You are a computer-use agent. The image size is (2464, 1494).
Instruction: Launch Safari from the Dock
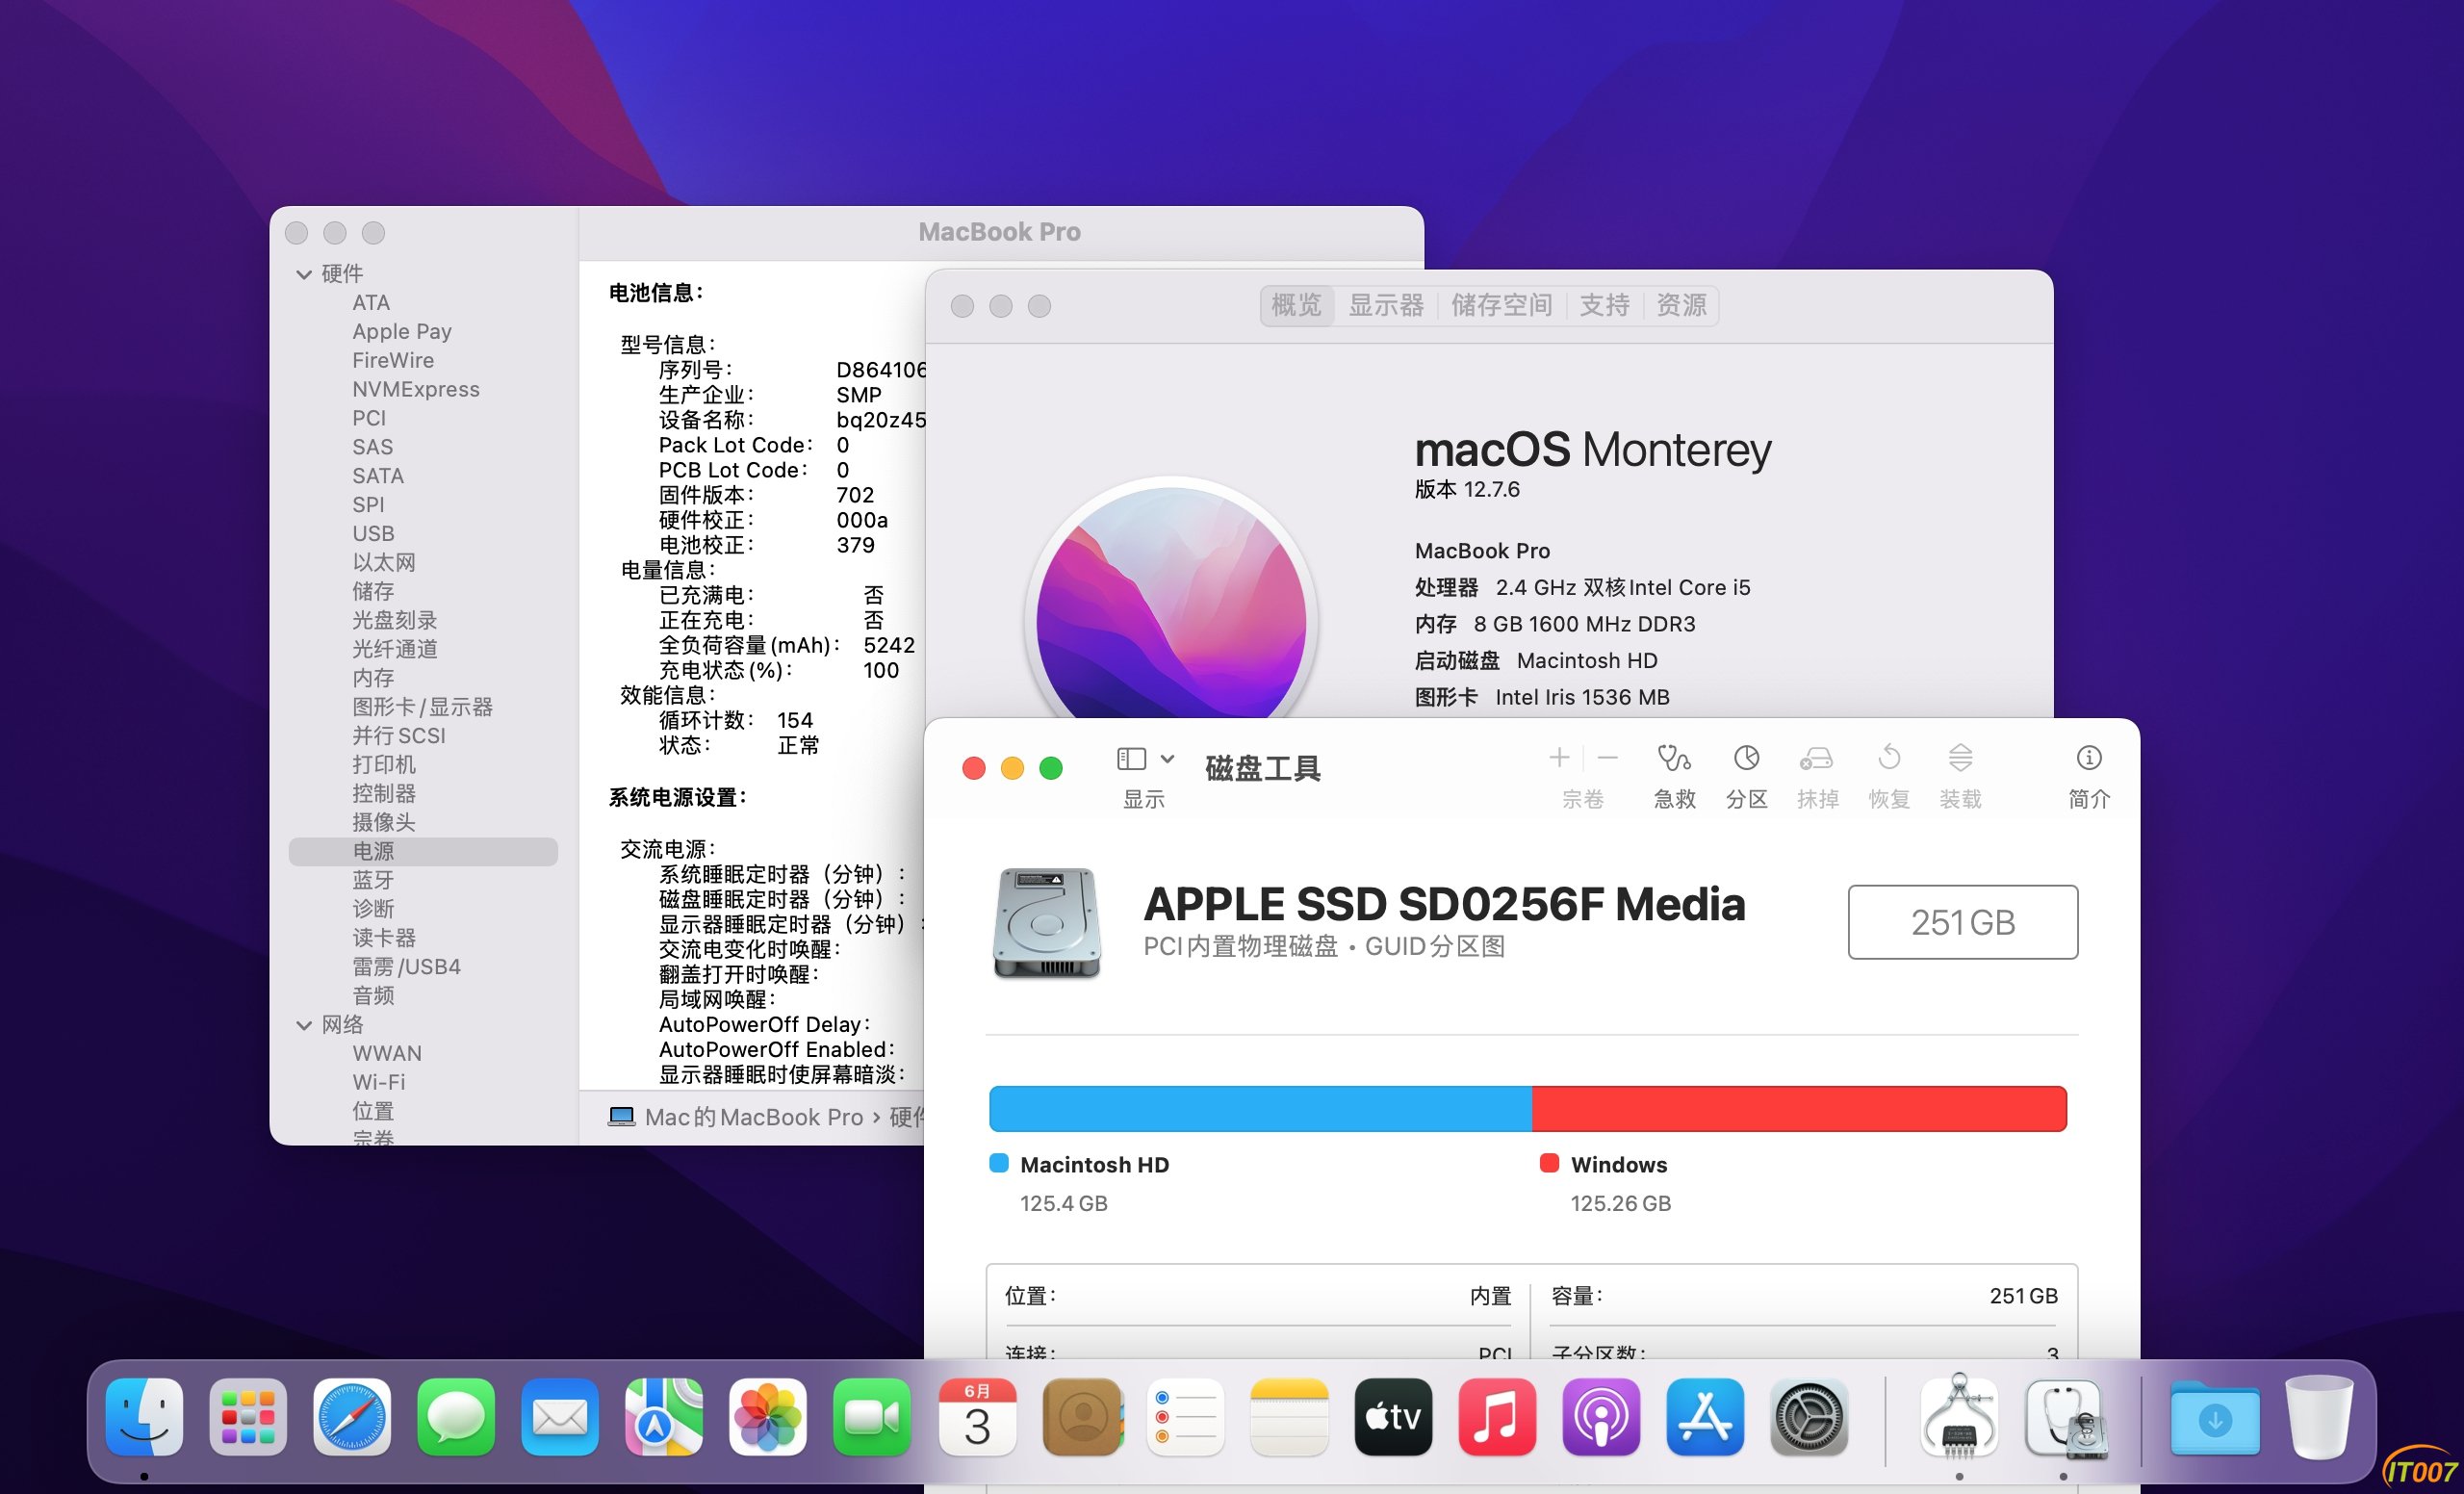352,1416
